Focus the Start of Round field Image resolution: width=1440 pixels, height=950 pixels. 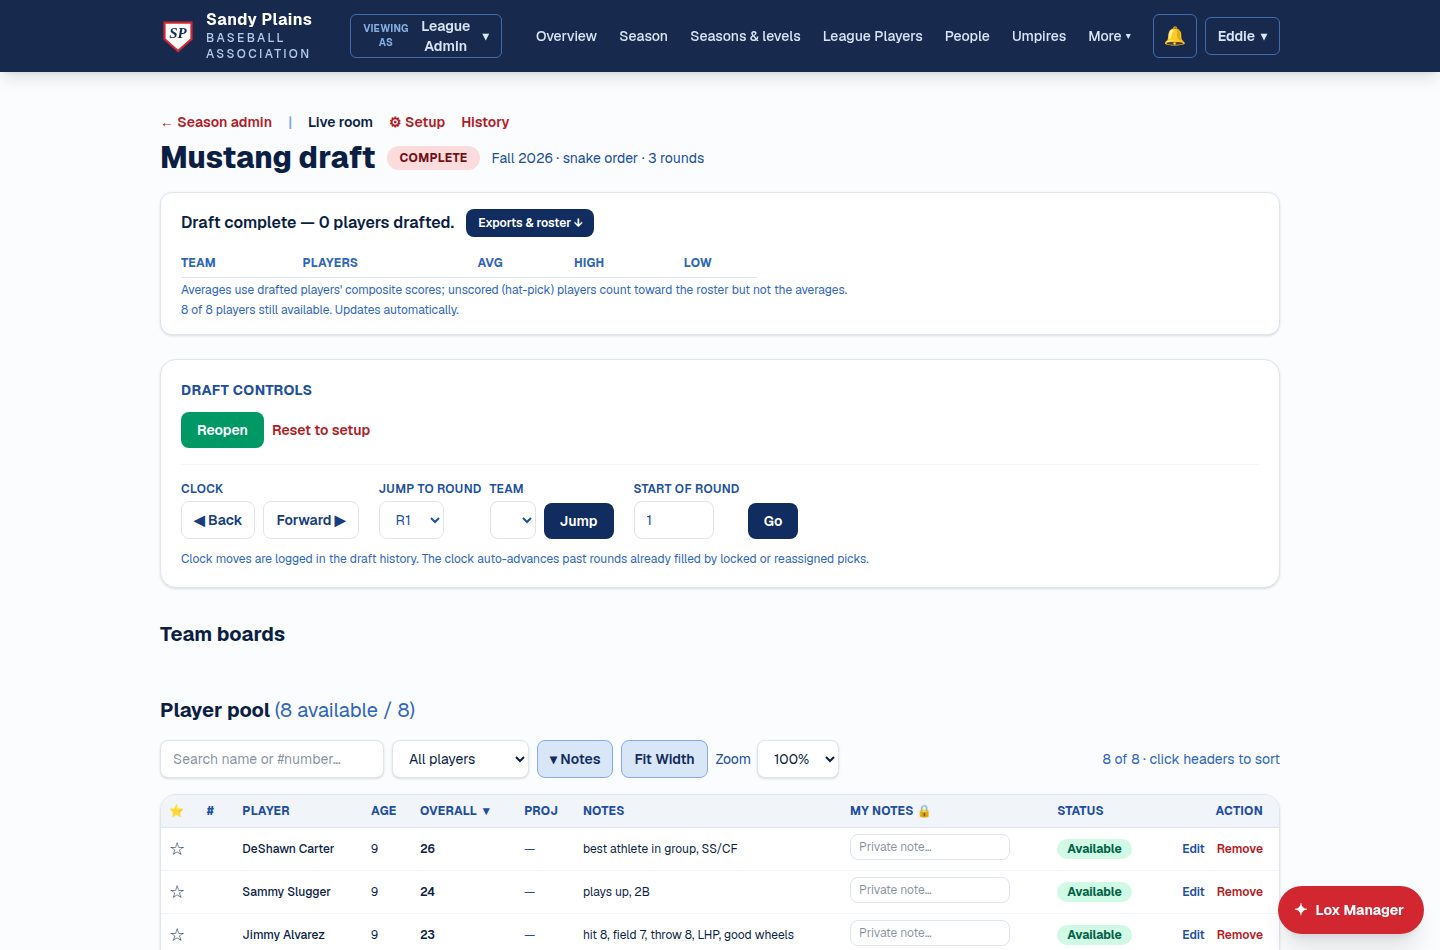click(x=674, y=520)
